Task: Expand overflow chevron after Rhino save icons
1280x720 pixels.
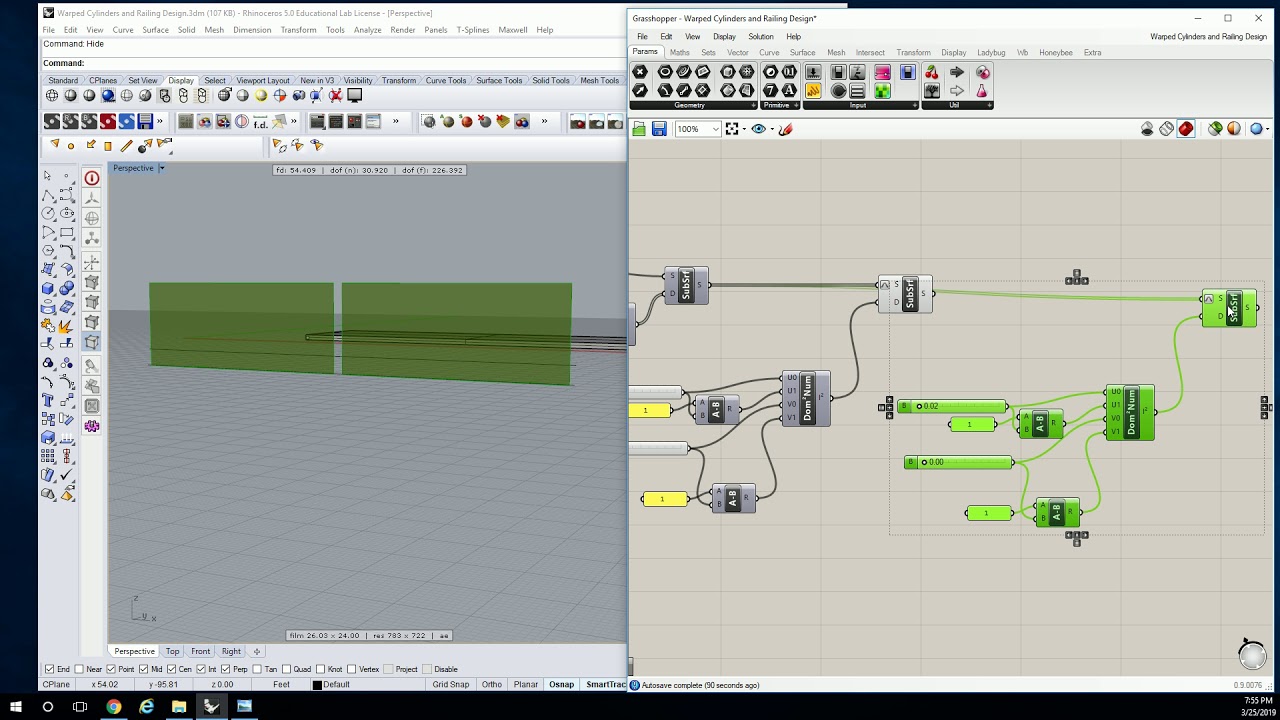Action: point(160,121)
